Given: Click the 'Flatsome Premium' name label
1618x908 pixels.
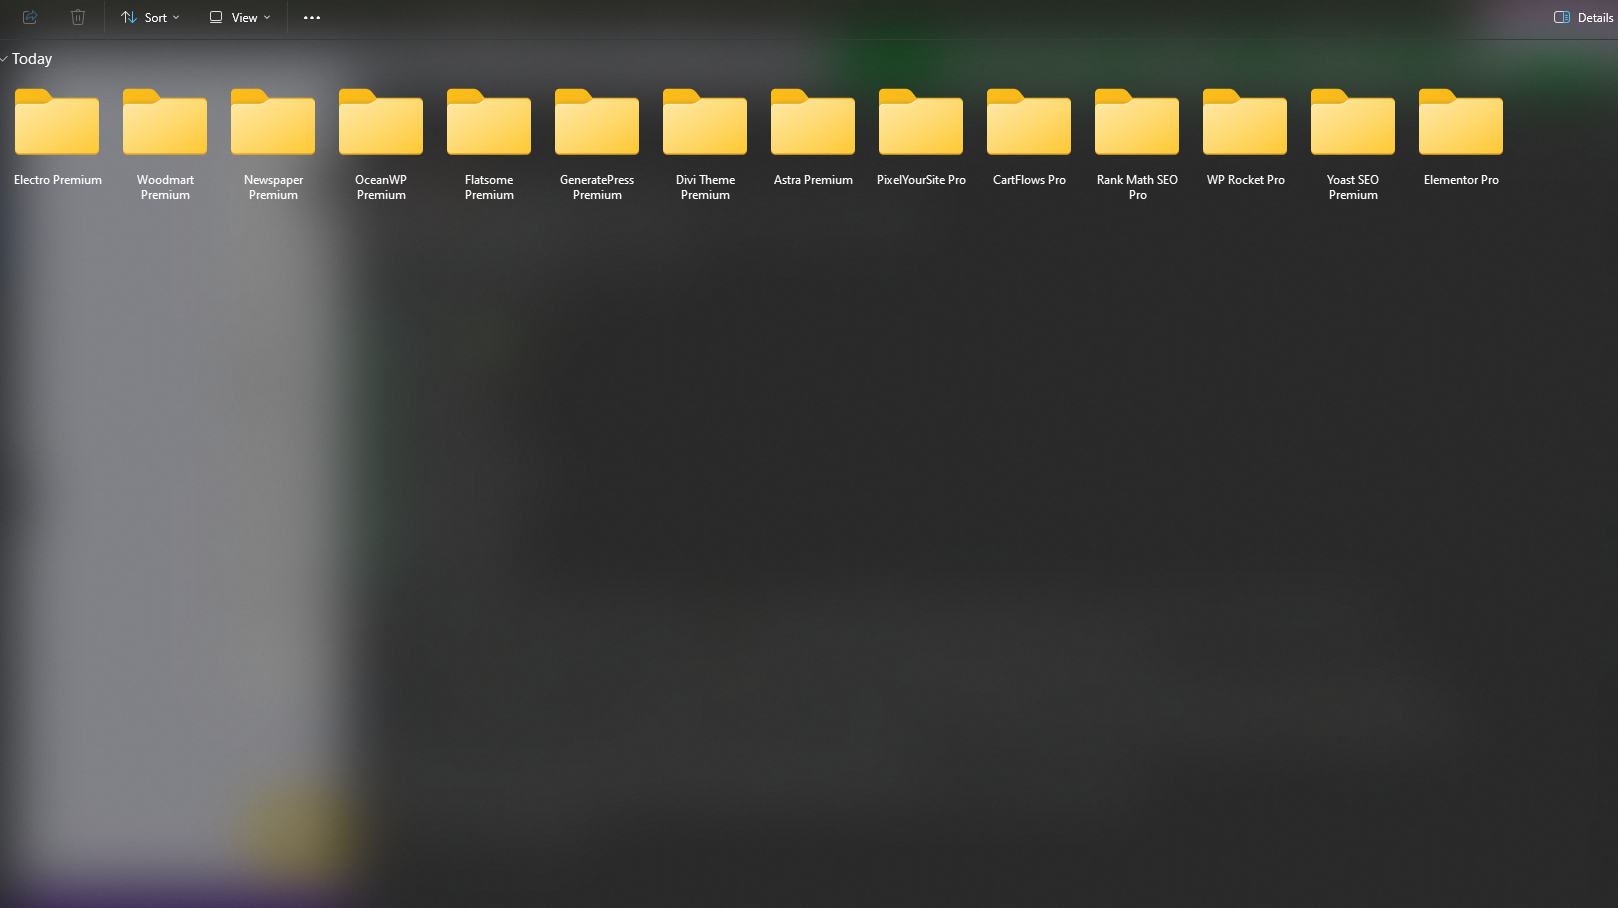Looking at the screenshot, I should pos(489,187).
